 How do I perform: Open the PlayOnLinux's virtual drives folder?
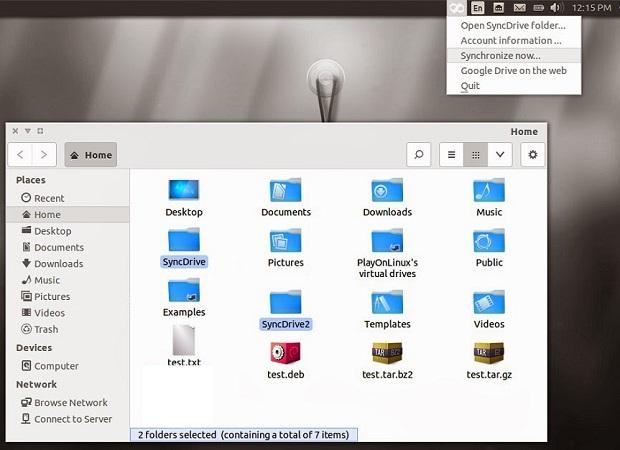(387, 240)
